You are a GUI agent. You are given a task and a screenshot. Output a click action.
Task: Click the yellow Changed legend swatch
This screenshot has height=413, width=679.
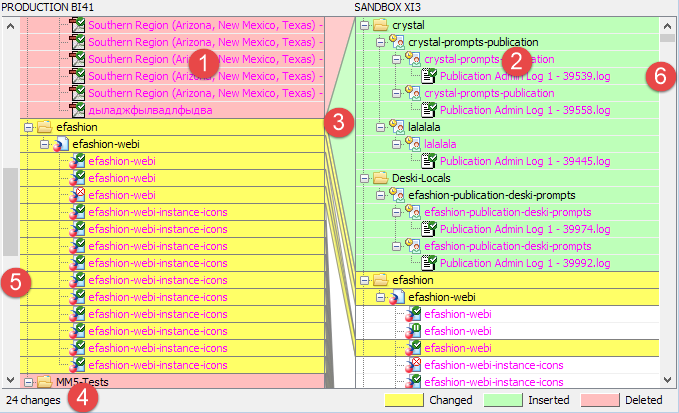coord(404,400)
